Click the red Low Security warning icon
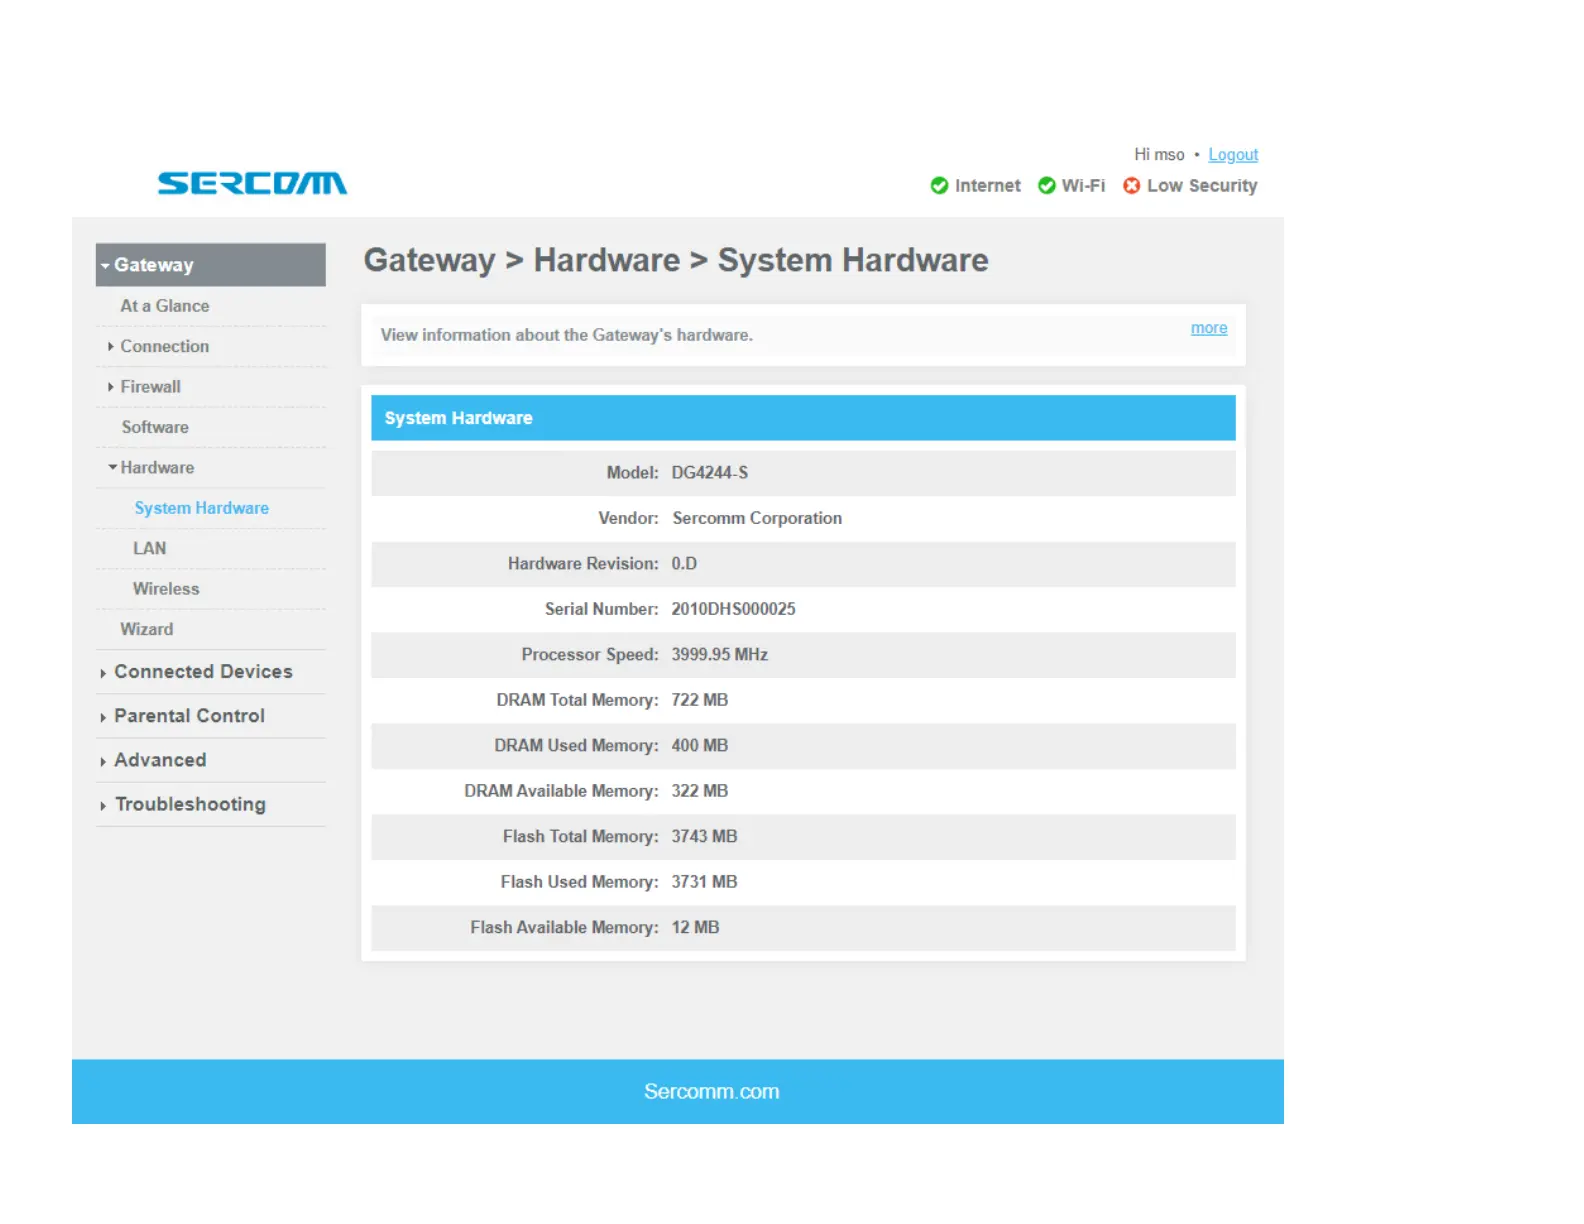The image size is (1584, 1224). point(1131,186)
